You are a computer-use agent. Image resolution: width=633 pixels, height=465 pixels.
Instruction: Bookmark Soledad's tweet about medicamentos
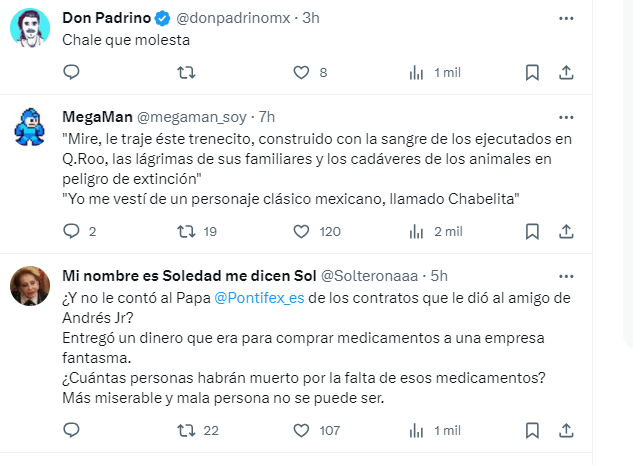[533, 430]
